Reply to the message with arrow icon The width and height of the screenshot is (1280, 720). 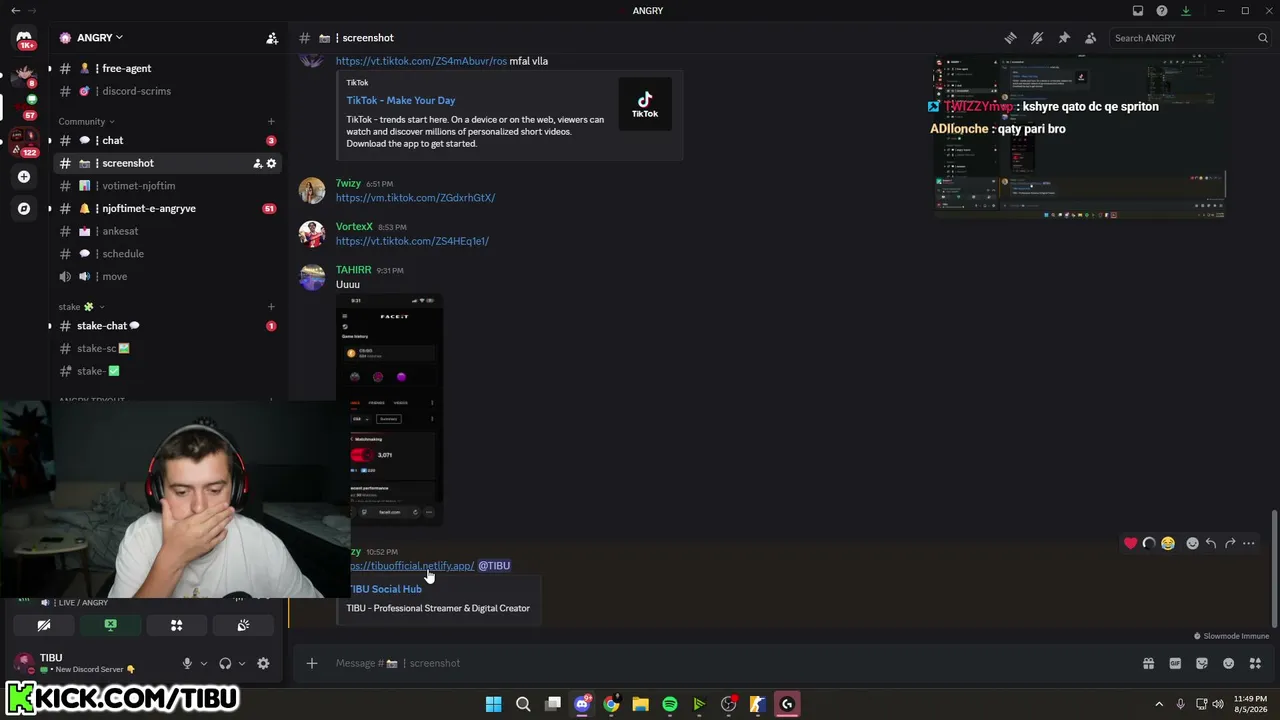(1211, 543)
